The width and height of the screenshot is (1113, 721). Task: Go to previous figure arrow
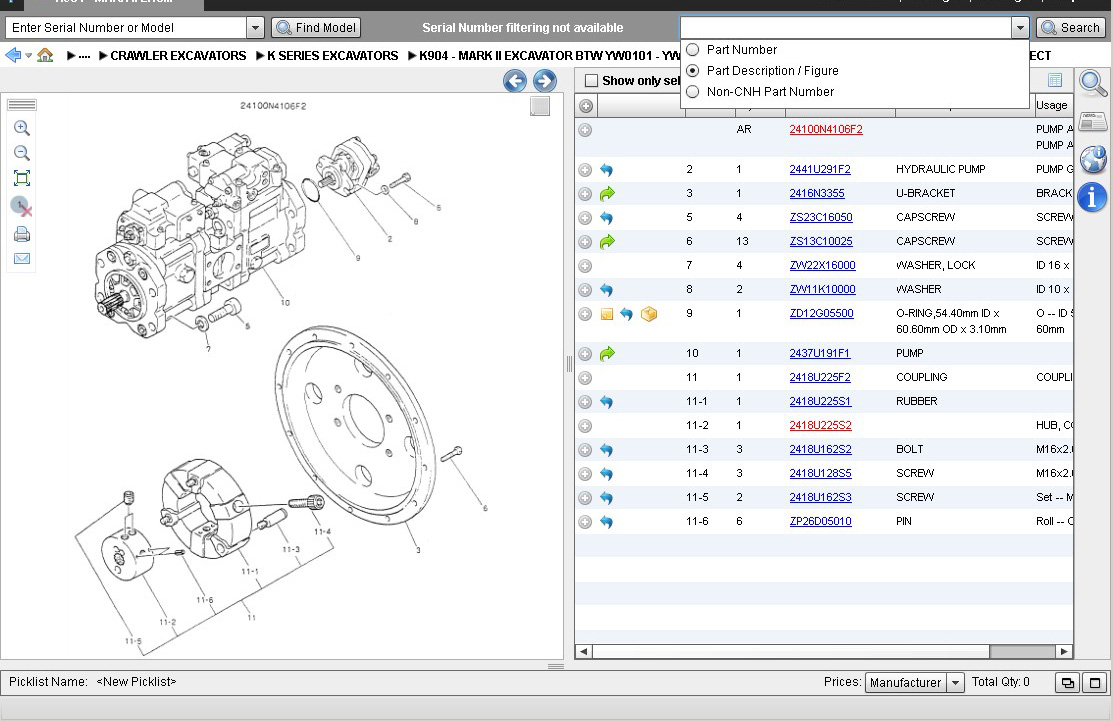click(x=515, y=81)
